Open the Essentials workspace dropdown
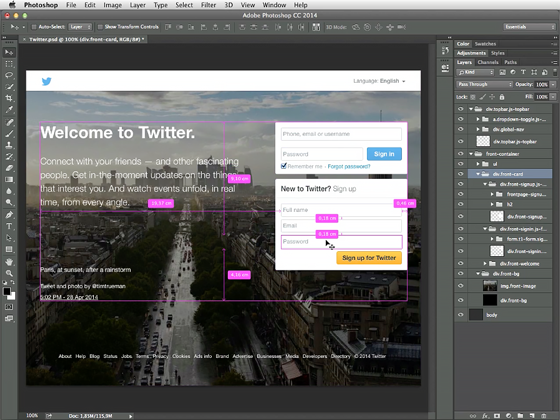This screenshot has height=420, width=560. pos(529,27)
